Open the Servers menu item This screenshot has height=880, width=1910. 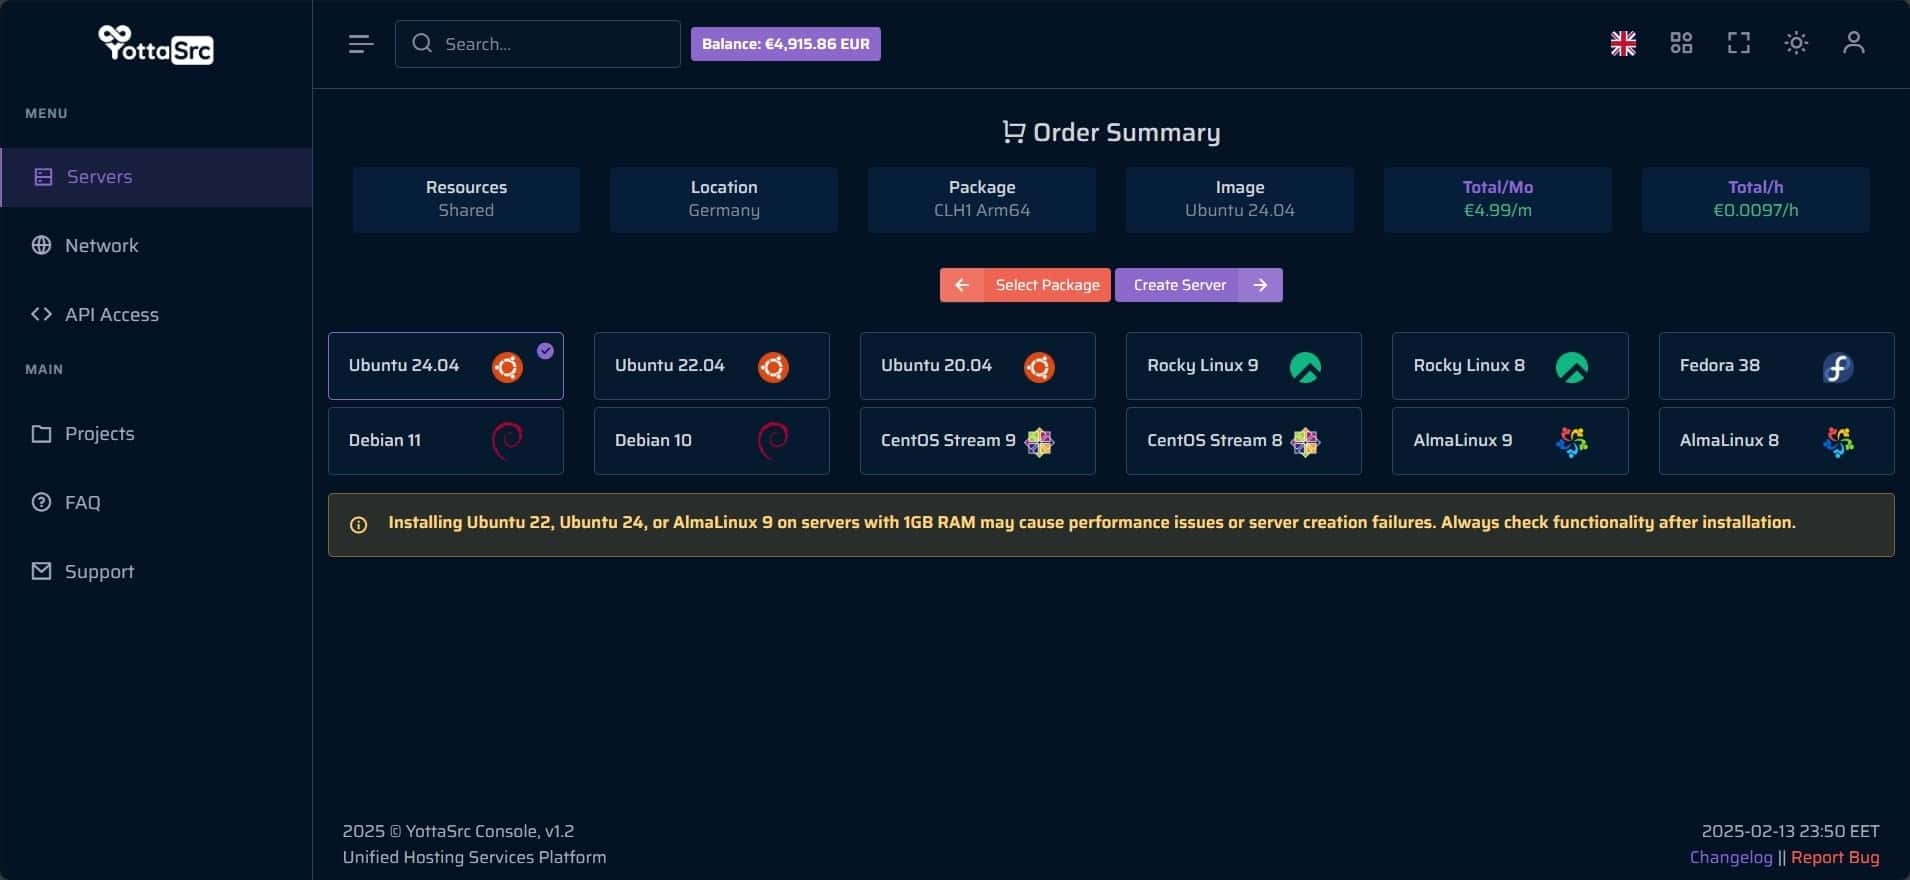[x=156, y=177]
